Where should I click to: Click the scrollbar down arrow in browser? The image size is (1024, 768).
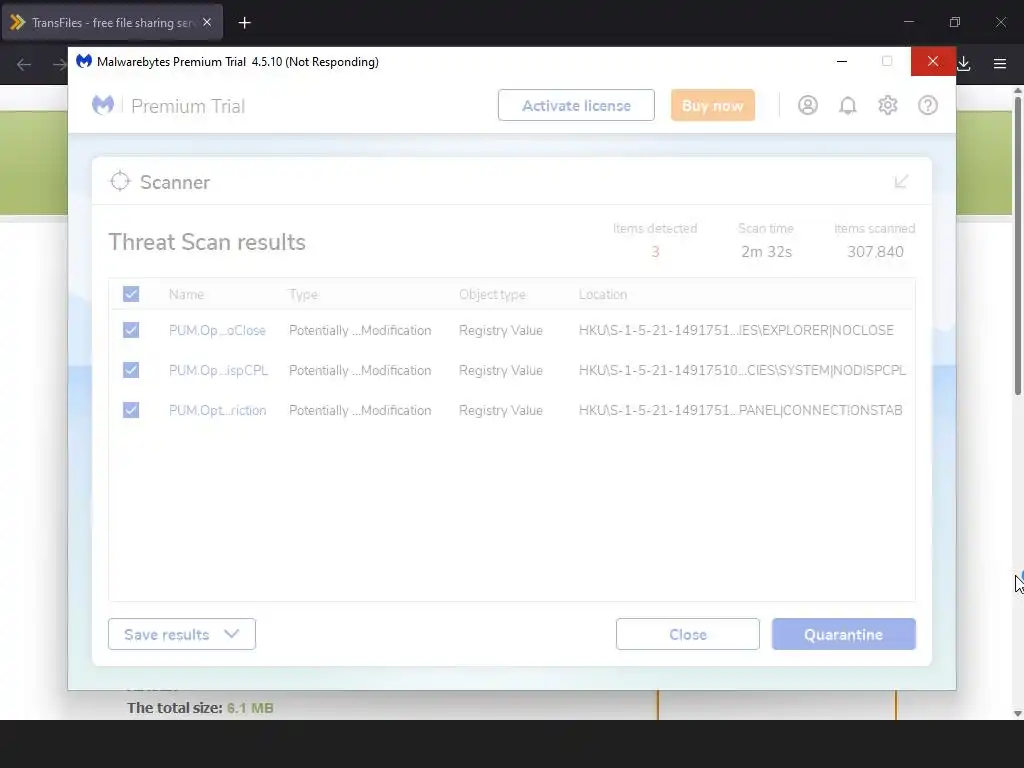click(1017, 713)
